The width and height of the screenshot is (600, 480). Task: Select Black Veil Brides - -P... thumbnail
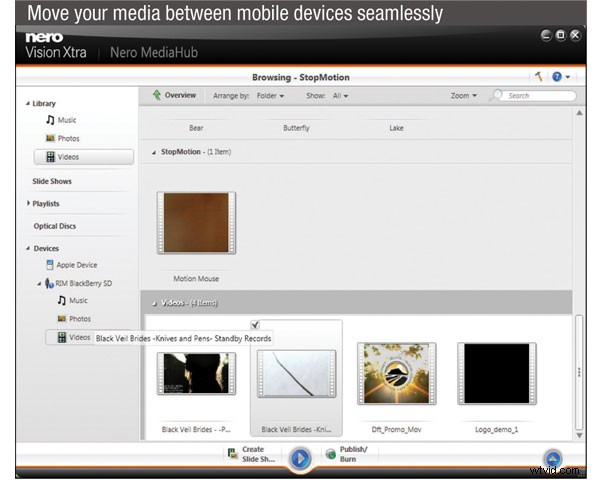196,374
